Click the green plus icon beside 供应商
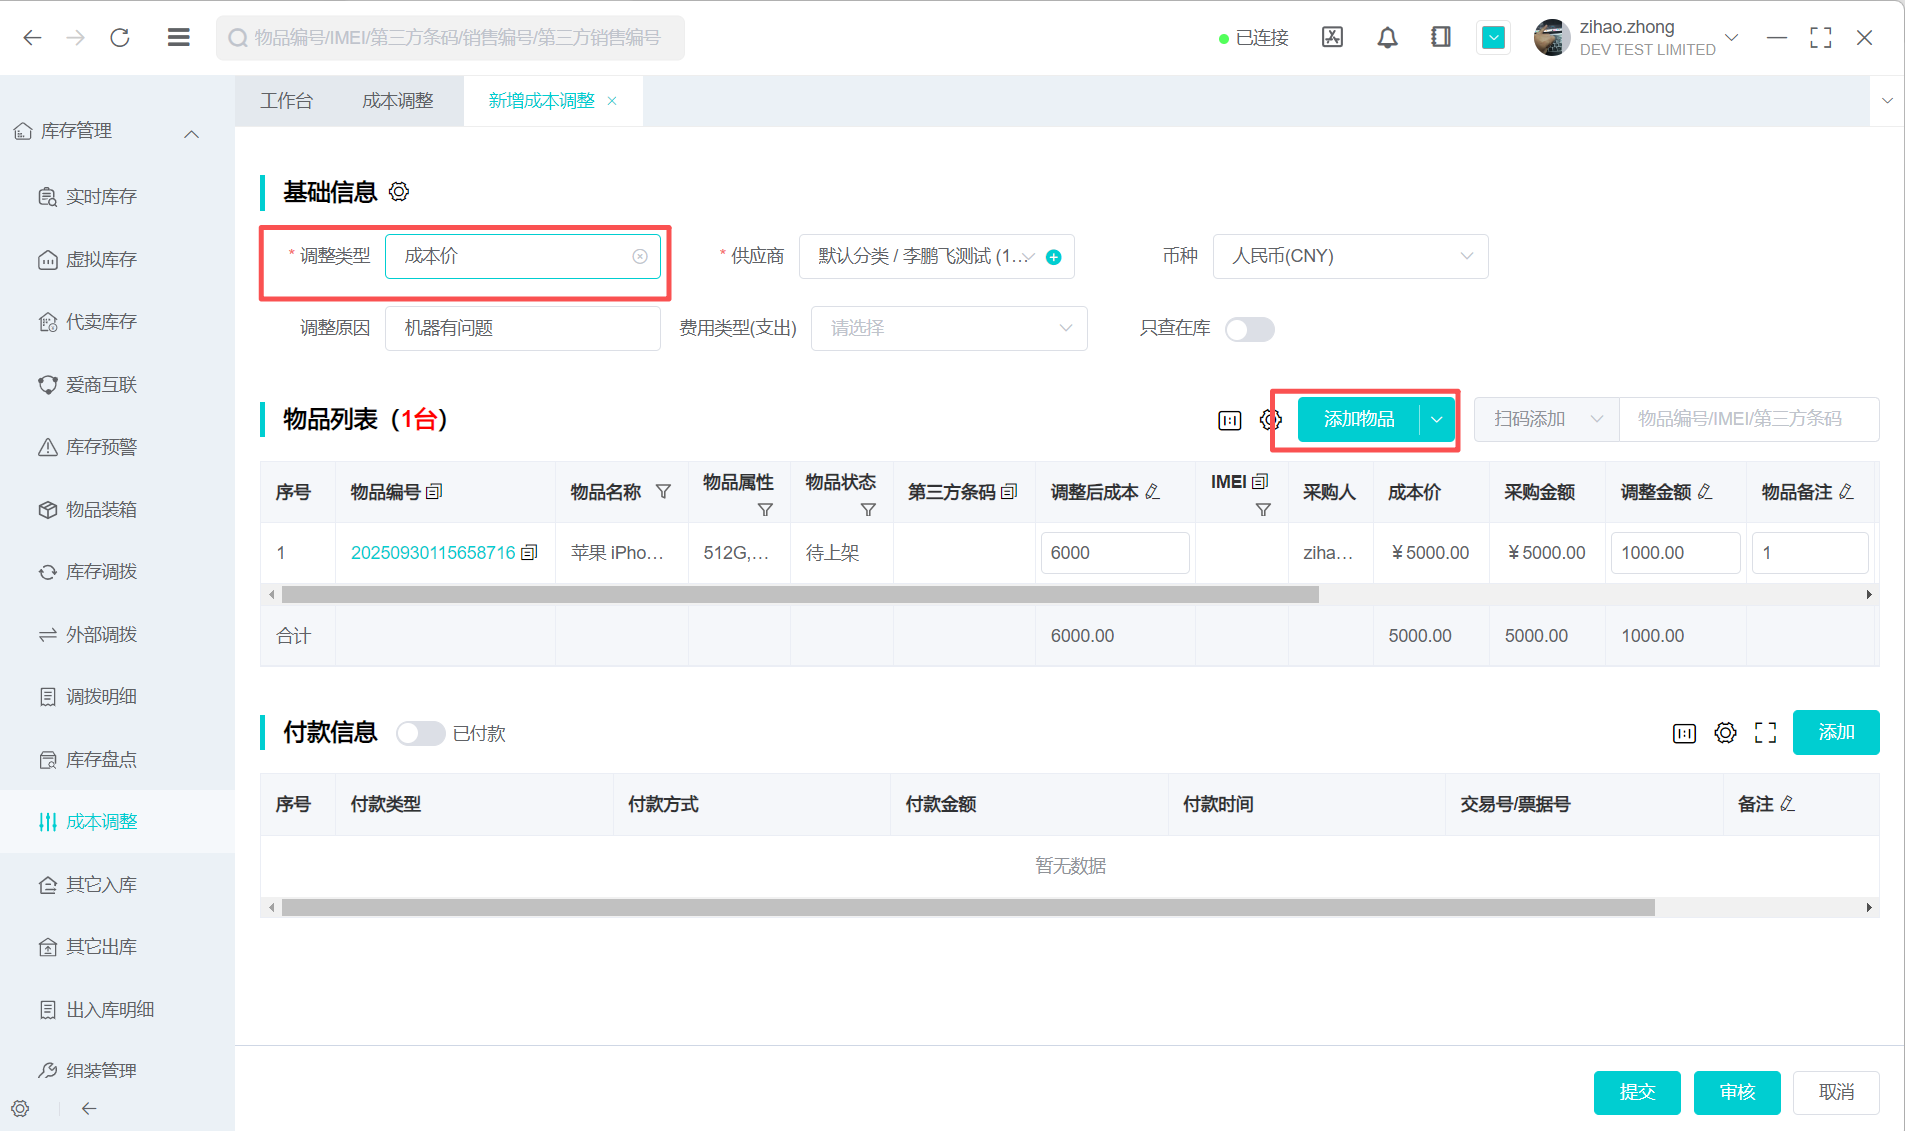1905x1131 pixels. 1053,257
